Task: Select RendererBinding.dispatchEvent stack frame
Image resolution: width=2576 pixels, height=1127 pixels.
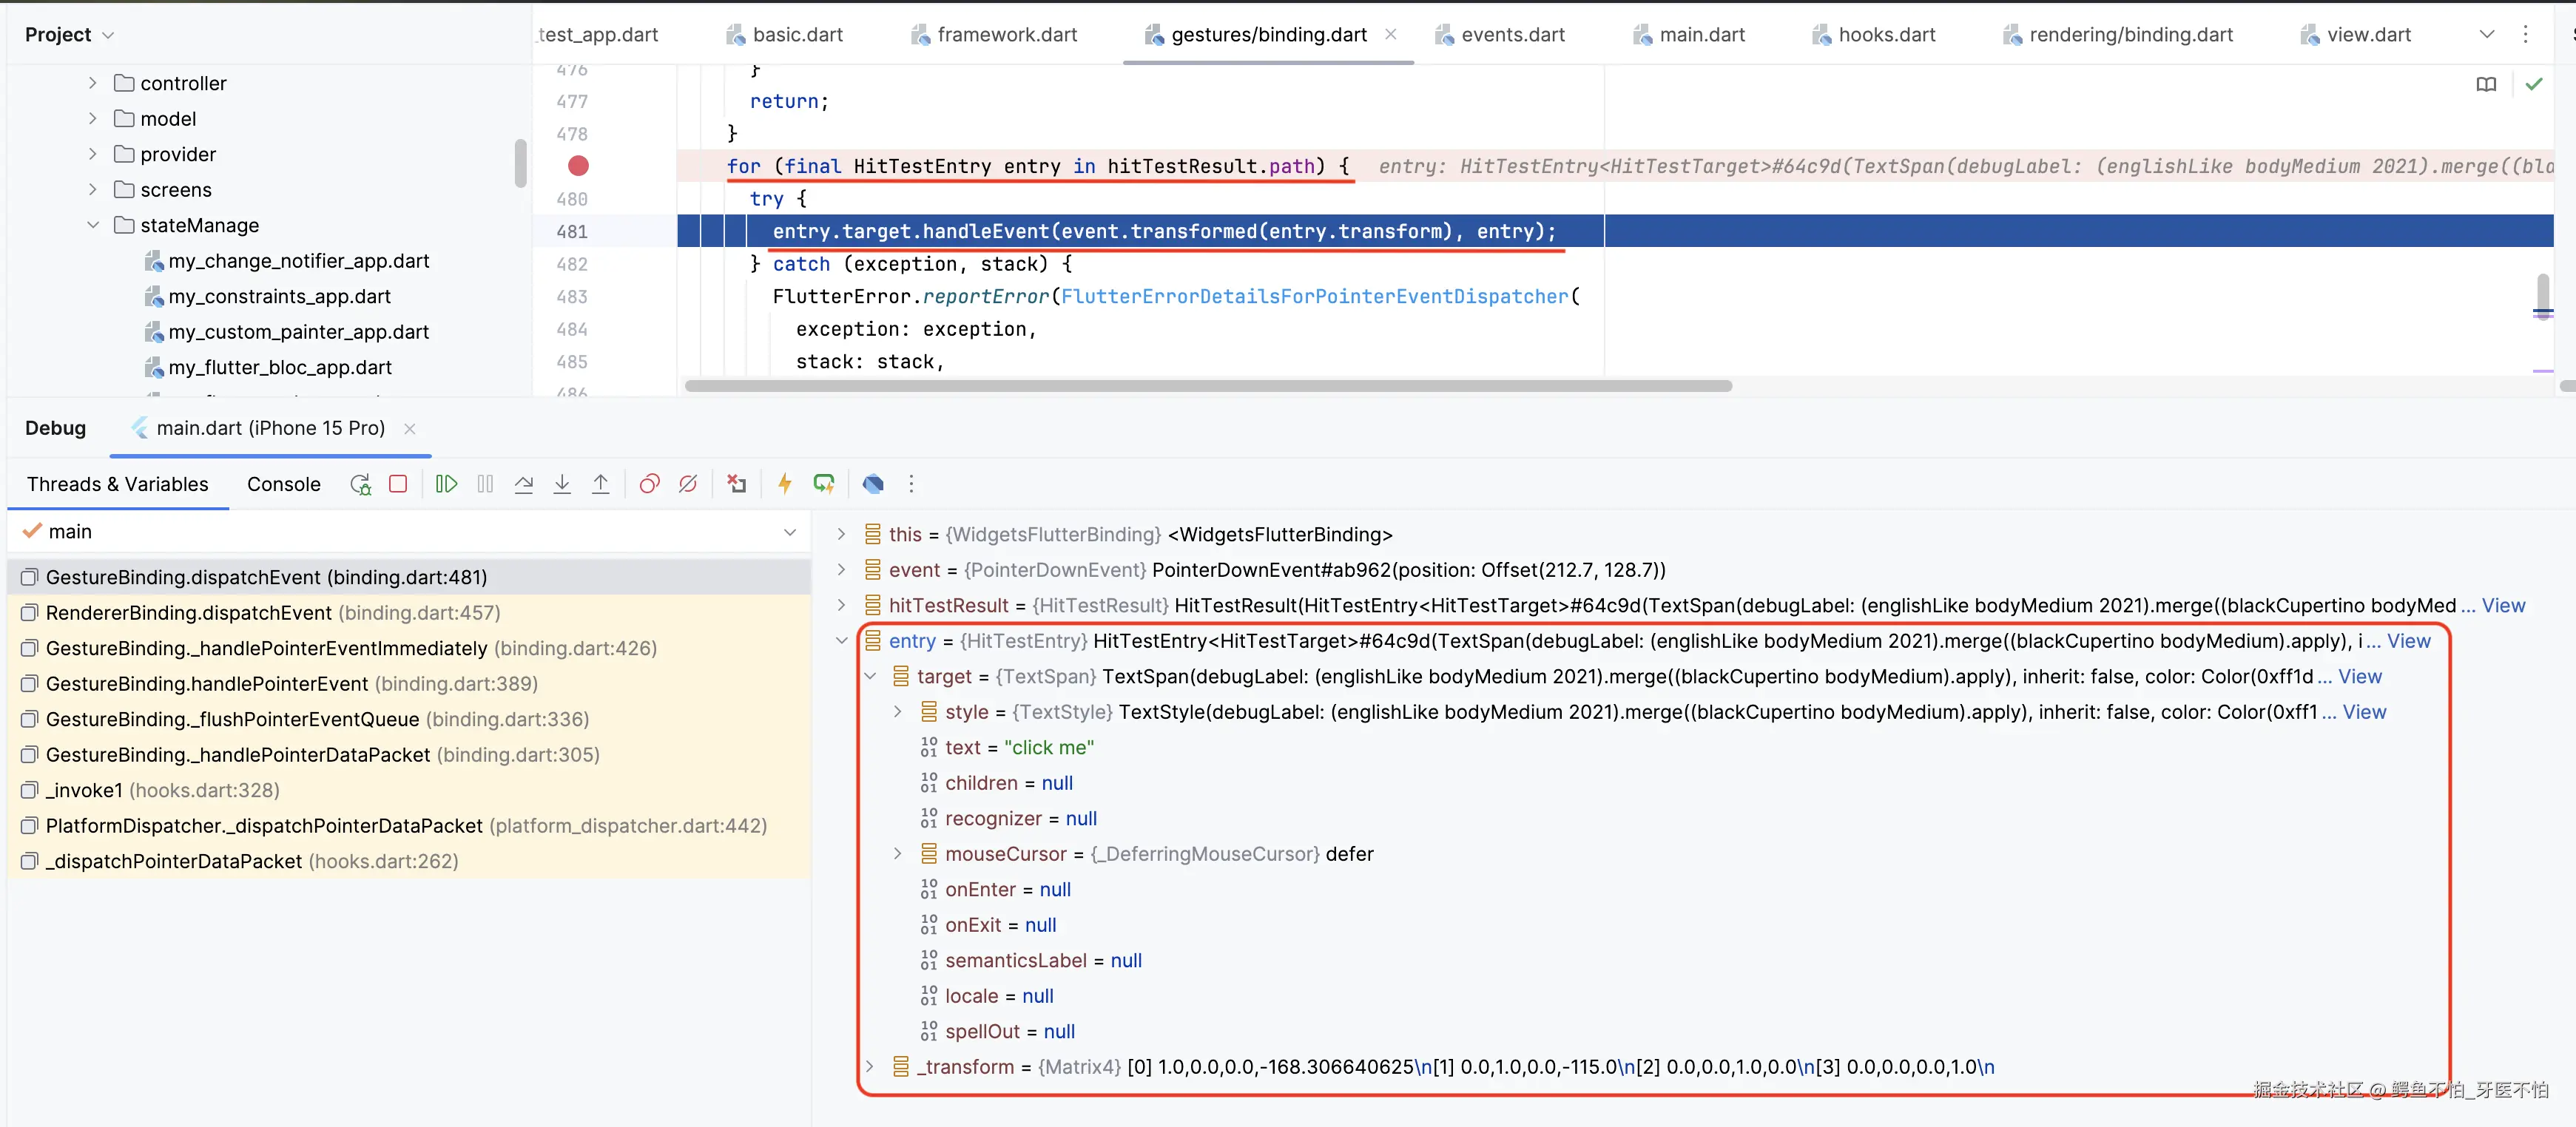Action: [189, 613]
